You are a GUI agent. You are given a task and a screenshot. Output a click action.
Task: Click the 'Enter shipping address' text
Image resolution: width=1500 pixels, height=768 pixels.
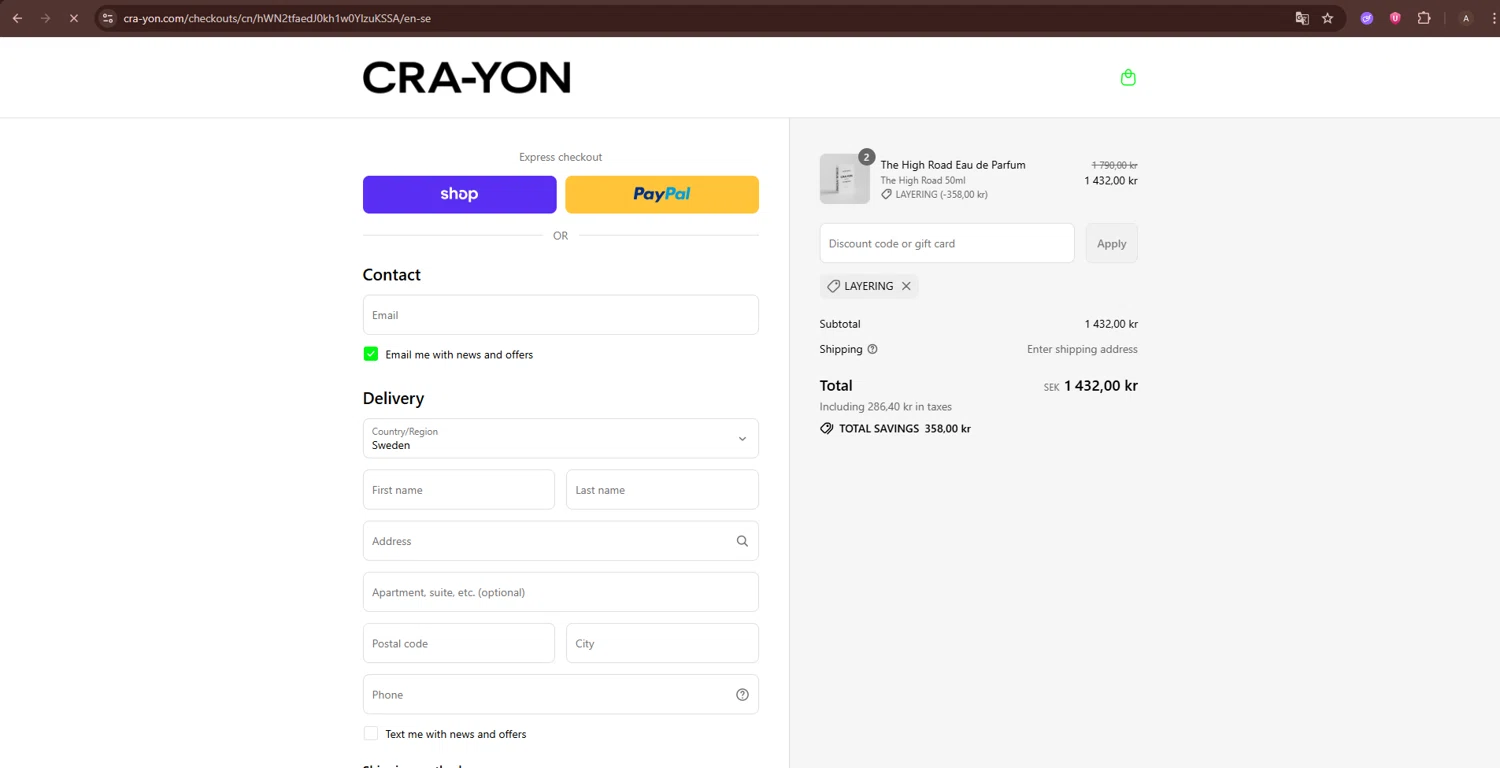1082,349
